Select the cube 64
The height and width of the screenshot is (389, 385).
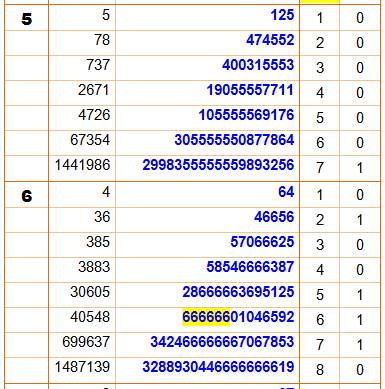coord(286,192)
